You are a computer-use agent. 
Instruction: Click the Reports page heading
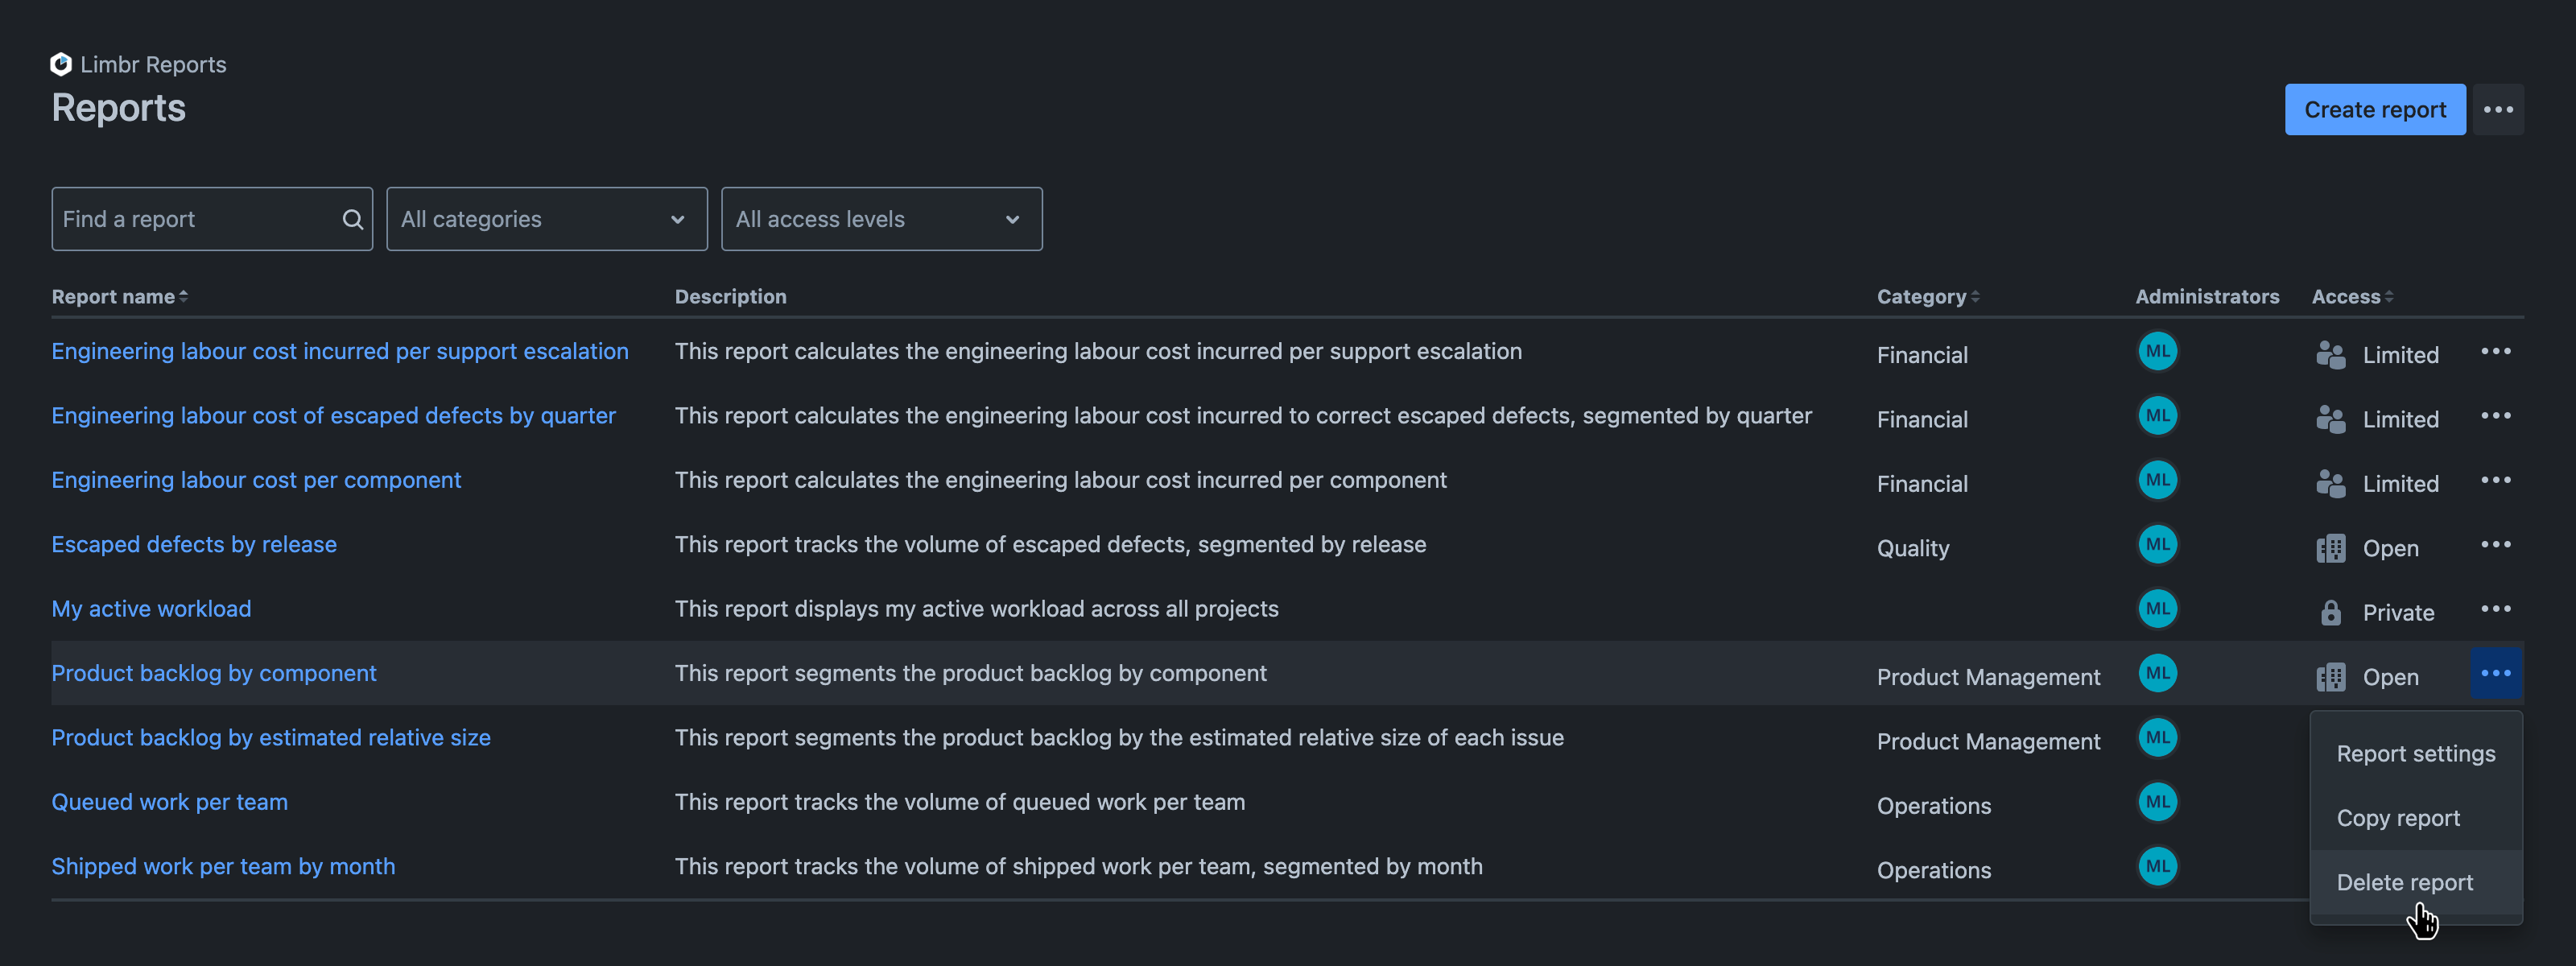(x=118, y=108)
